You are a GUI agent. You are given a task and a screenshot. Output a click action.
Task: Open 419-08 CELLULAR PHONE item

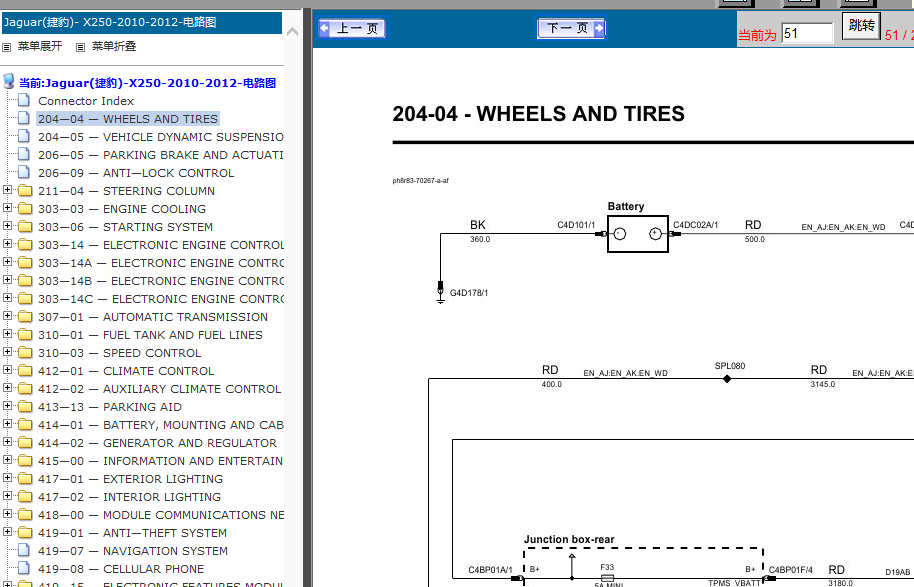click(x=121, y=569)
